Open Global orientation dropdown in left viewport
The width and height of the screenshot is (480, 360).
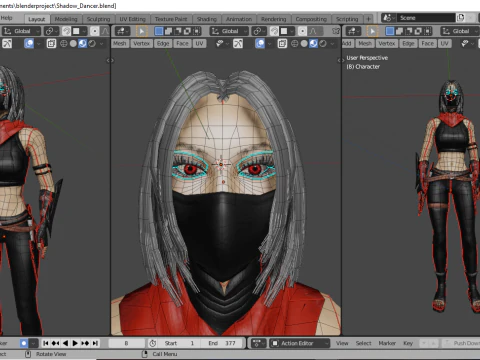tap(21, 31)
